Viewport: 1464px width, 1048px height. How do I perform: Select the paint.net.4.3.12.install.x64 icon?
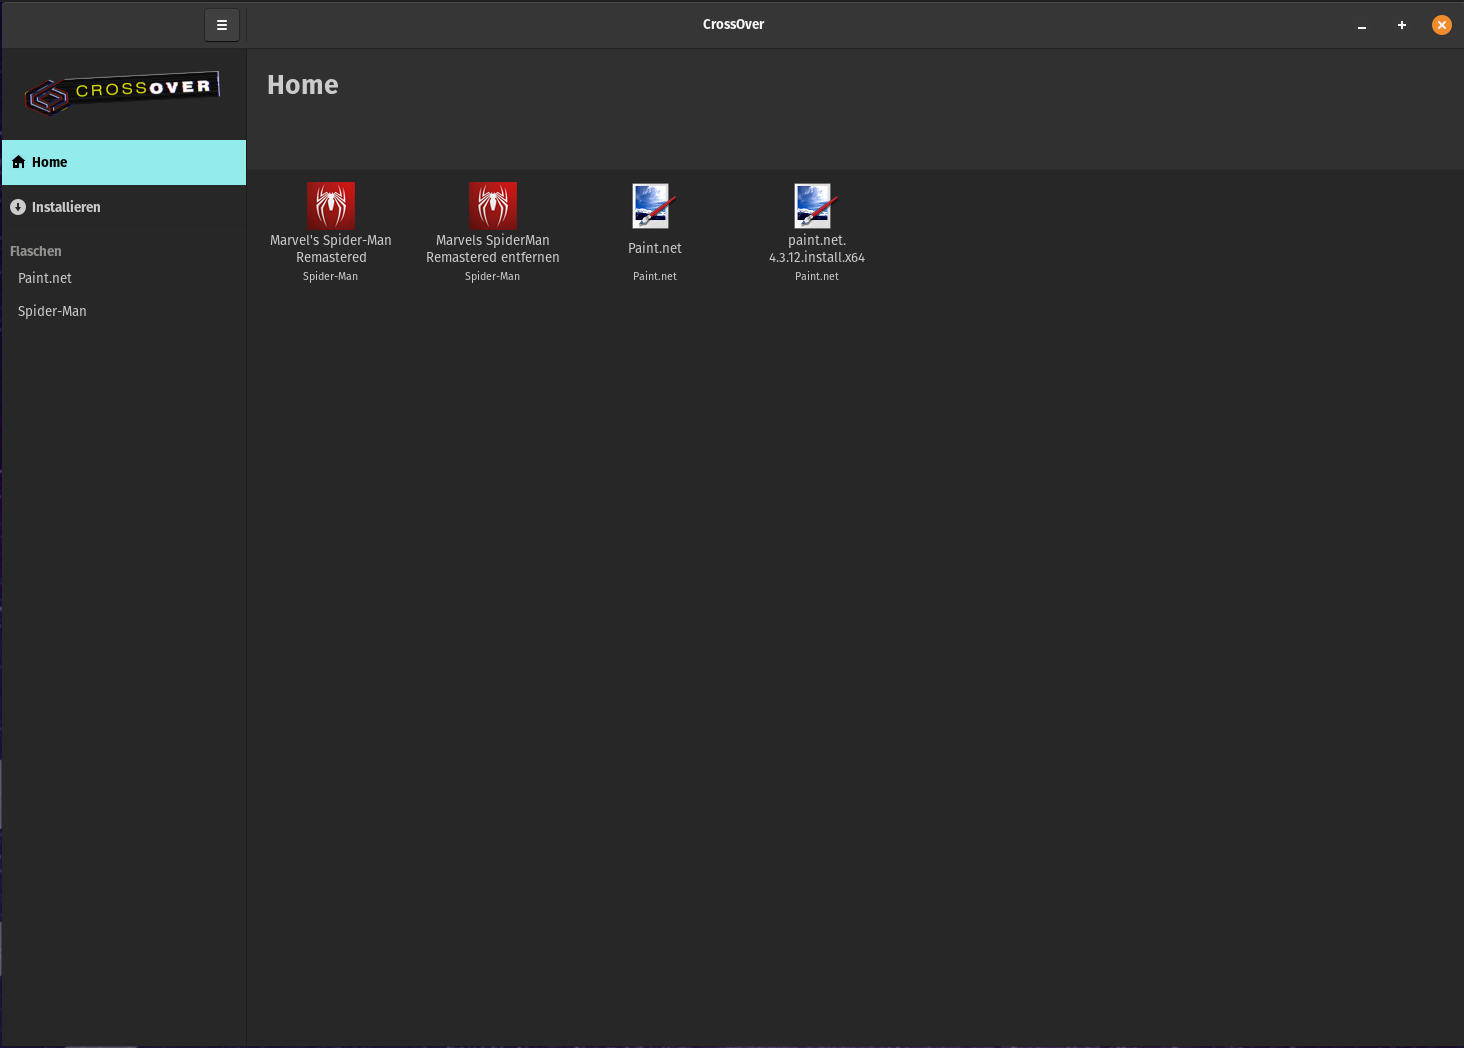tap(817, 206)
